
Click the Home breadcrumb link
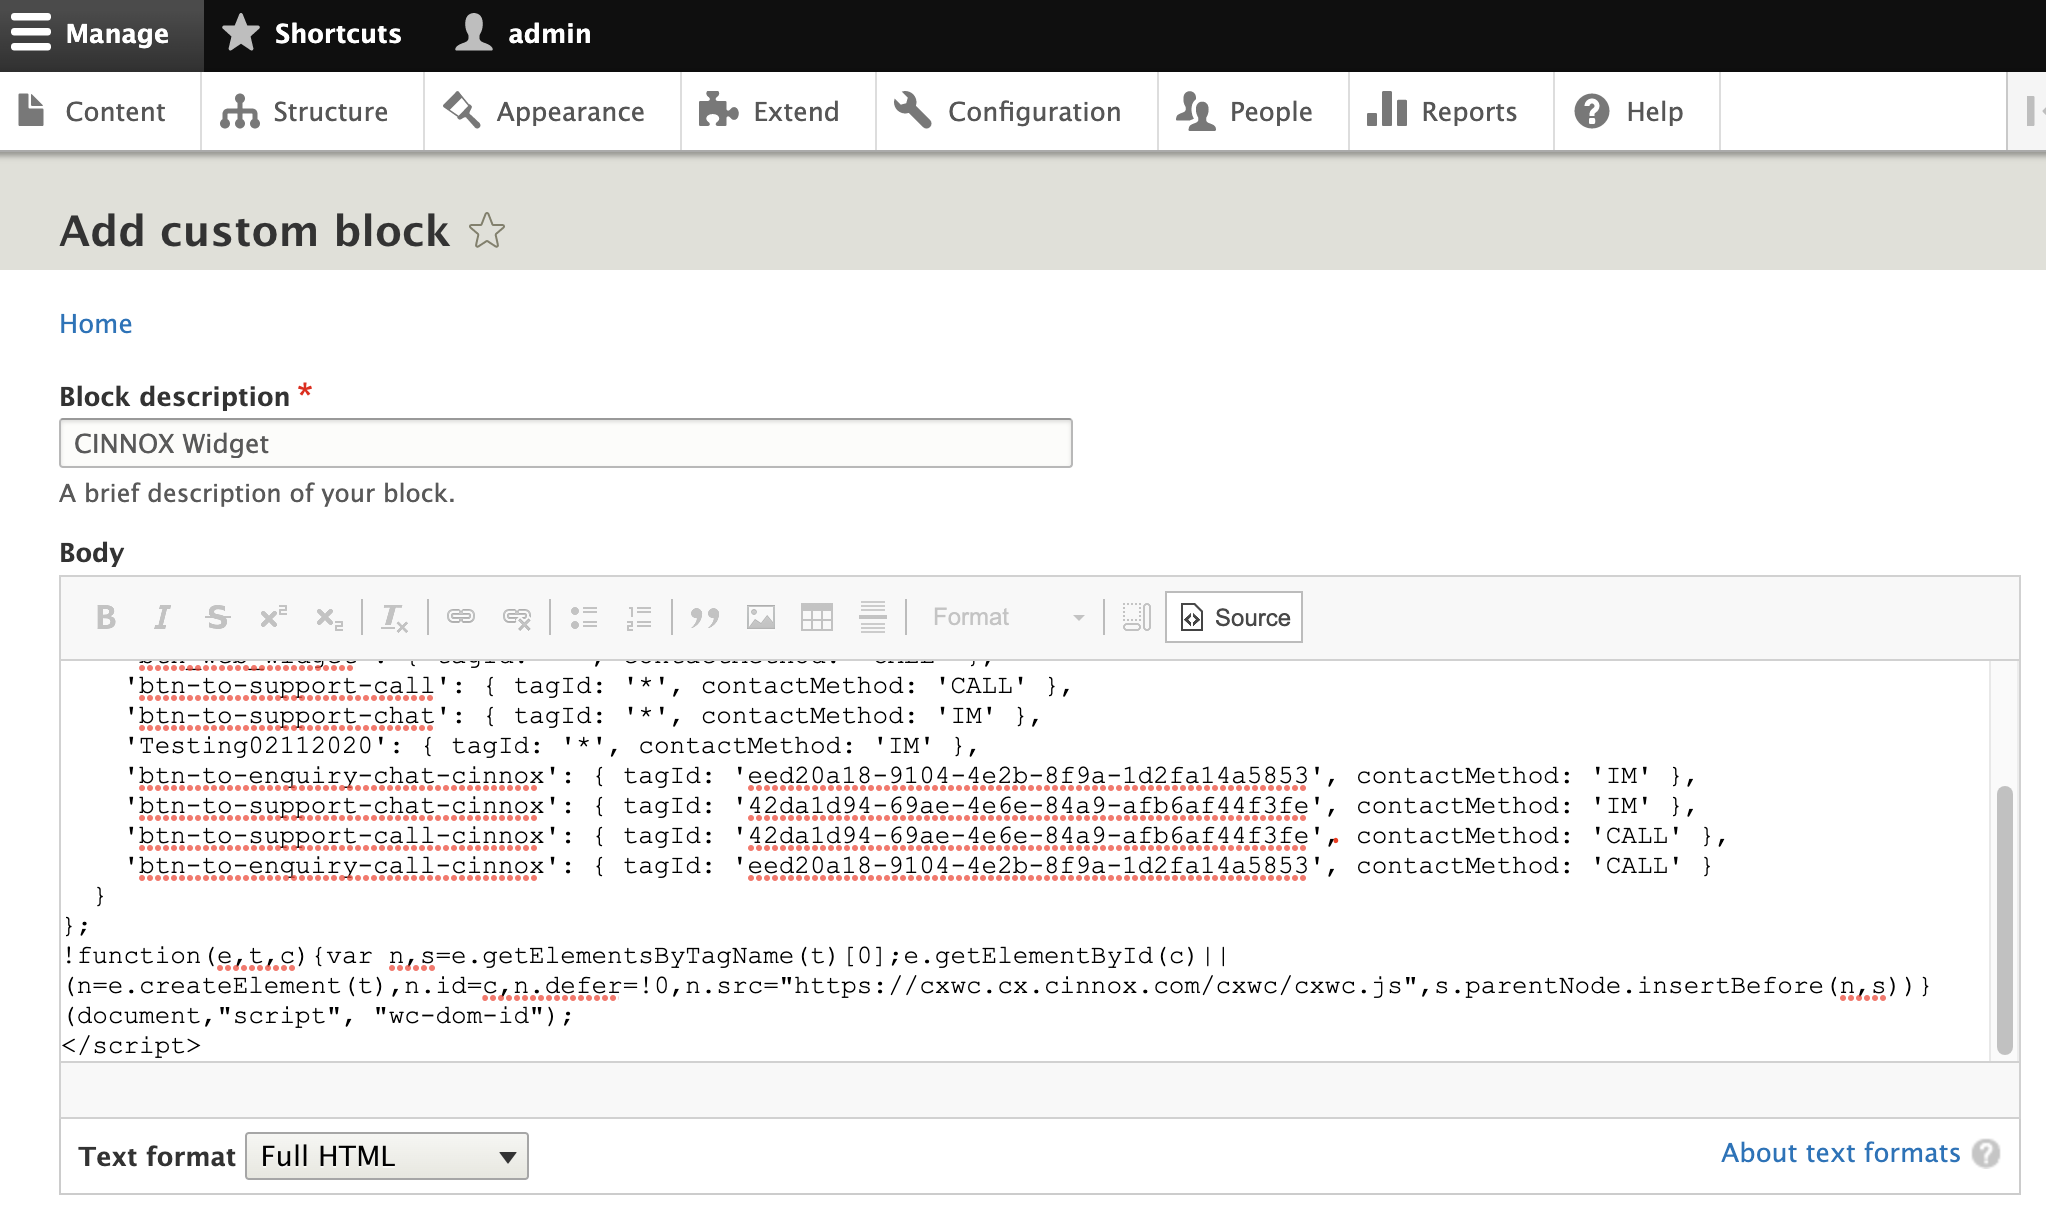[x=96, y=324]
